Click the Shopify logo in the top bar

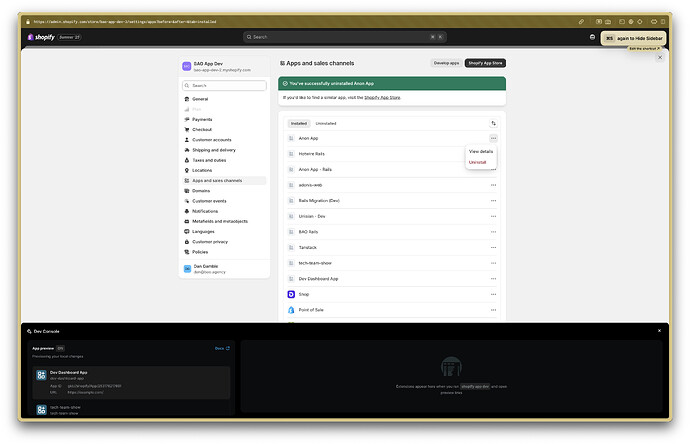pos(41,37)
